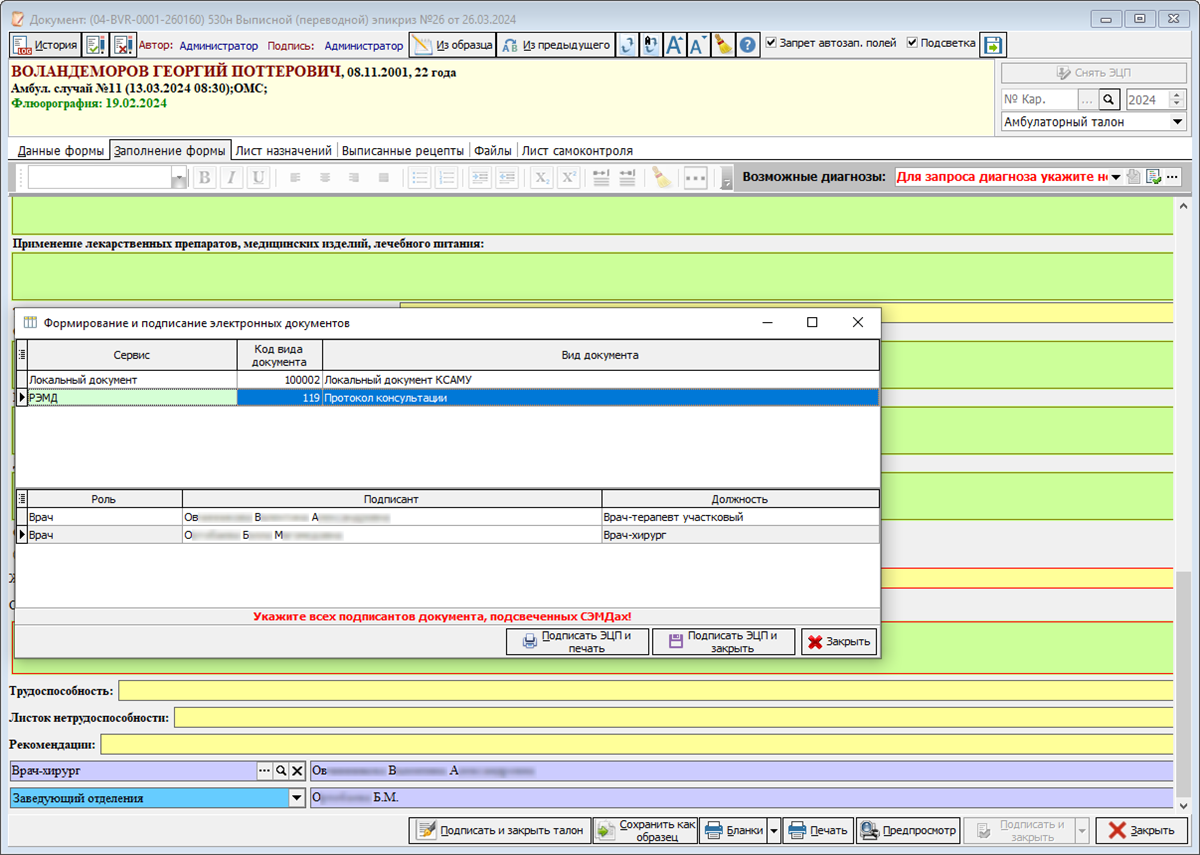
Task: Switch to the Лист назначений tab
Action: tap(283, 150)
